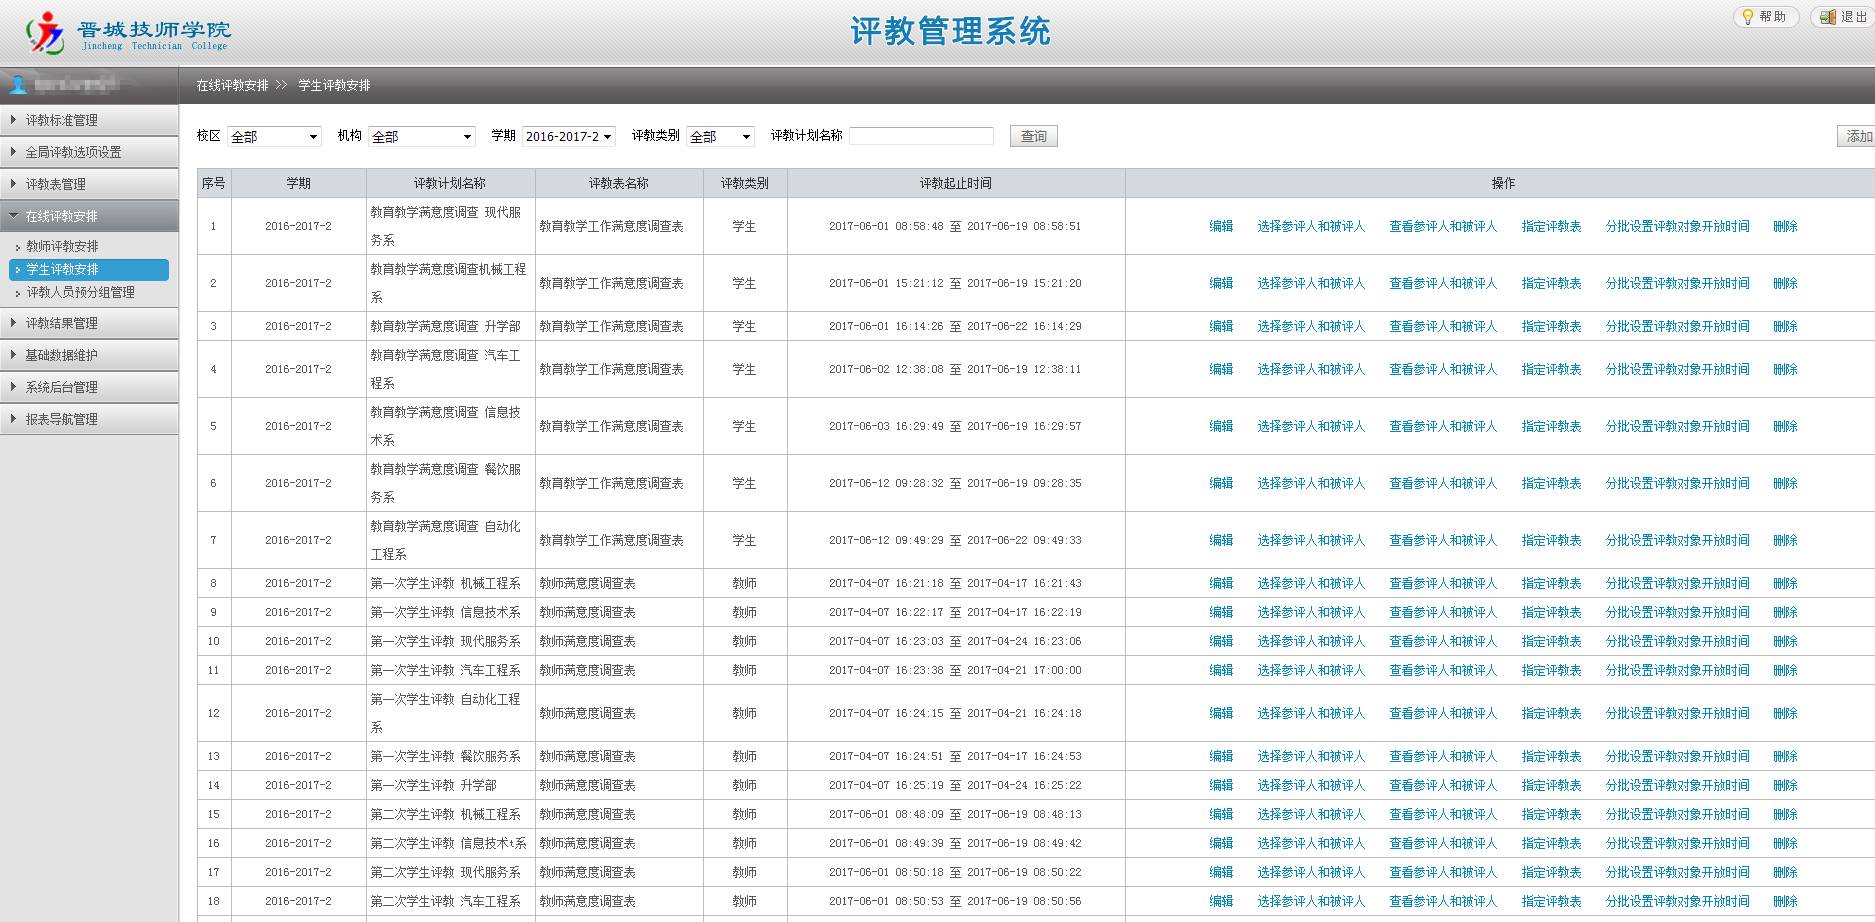The width and height of the screenshot is (1875, 922).
Task: Click 查看参评人和被评人 for row 3
Action: tap(1443, 326)
